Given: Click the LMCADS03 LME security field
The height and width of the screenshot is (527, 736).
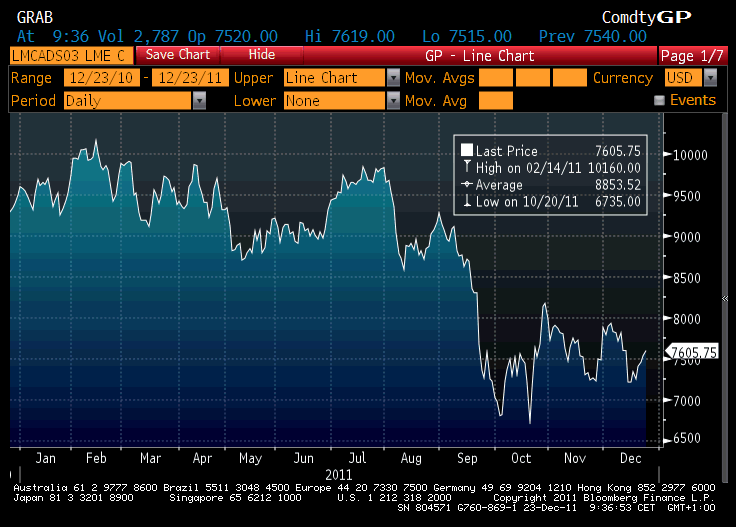Looking at the screenshot, I should 68,55.
